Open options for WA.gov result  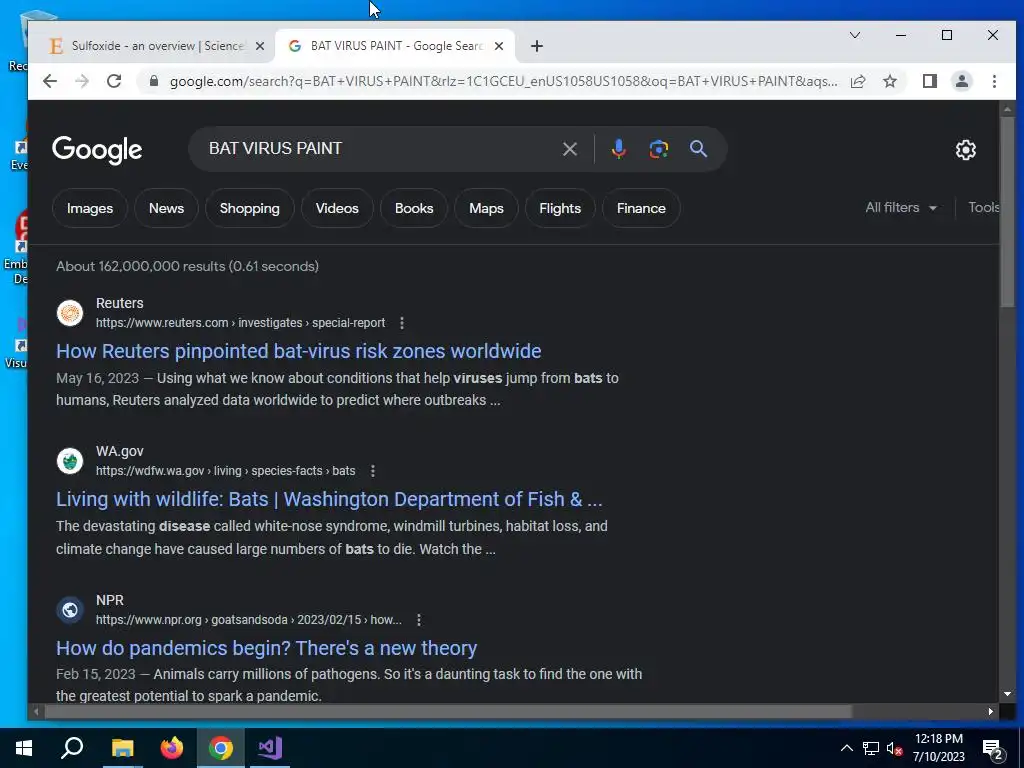pos(372,471)
